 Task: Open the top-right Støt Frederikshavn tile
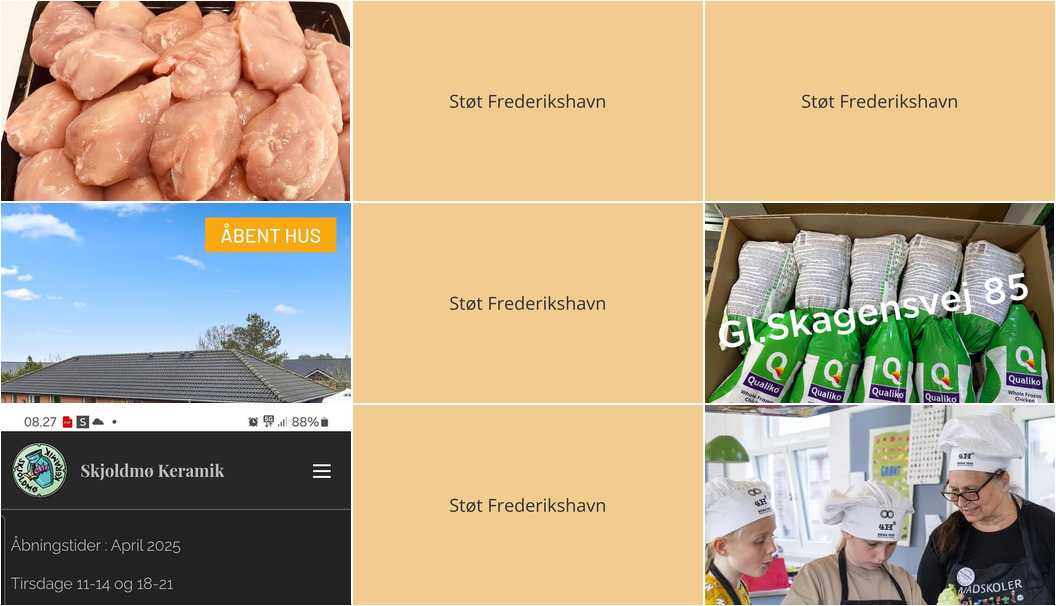880,101
